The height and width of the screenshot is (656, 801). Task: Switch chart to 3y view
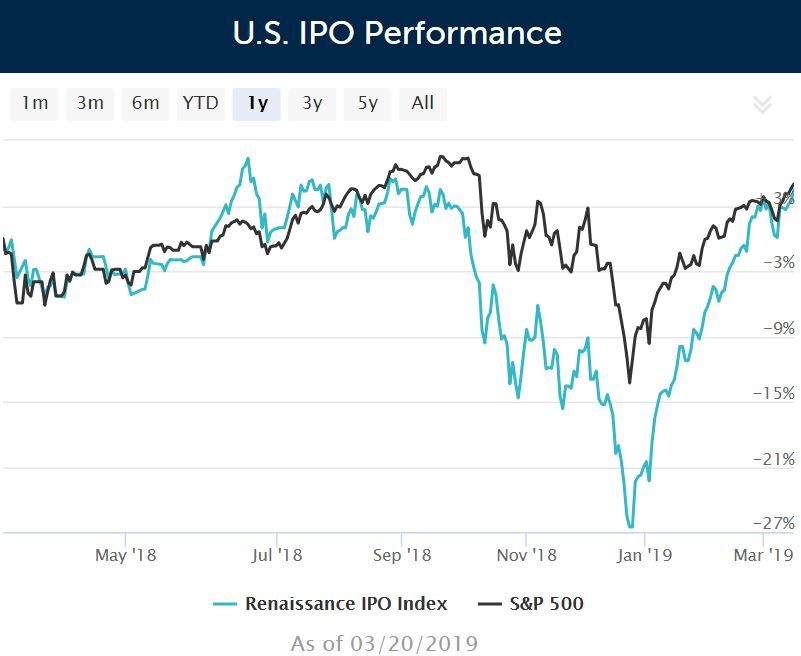pyautogui.click(x=312, y=103)
